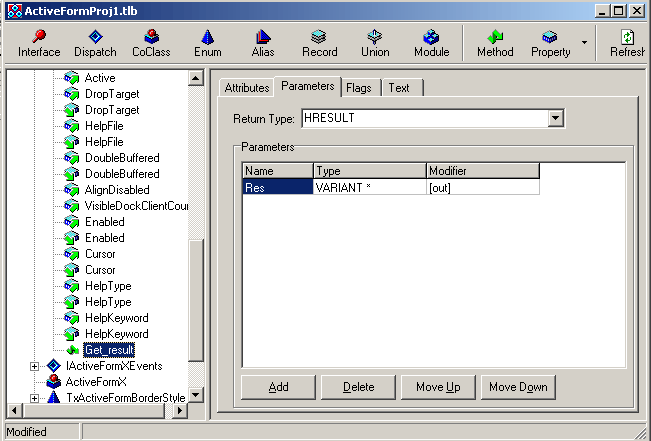Viewport: 651px width, 441px height.
Task: Expand the TxActiveFormBorderStyle tree node
Action: (x=35, y=398)
